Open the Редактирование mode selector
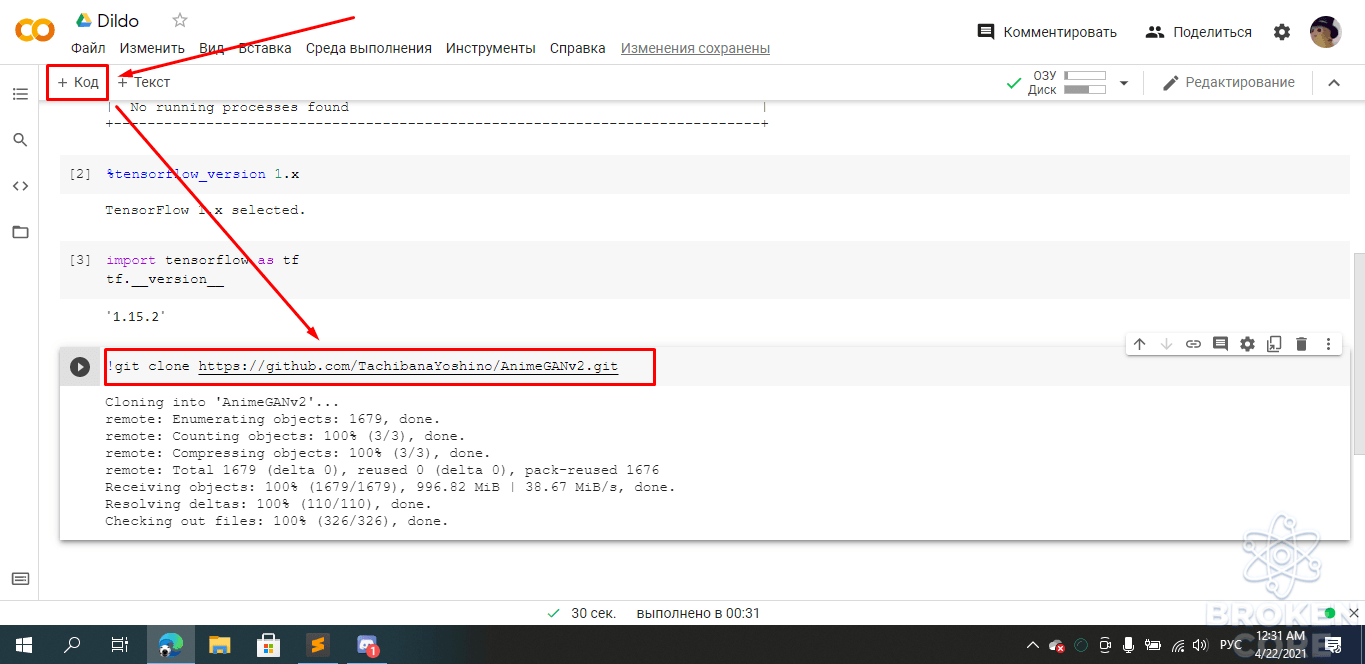1365x664 pixels. (1228, 83)
